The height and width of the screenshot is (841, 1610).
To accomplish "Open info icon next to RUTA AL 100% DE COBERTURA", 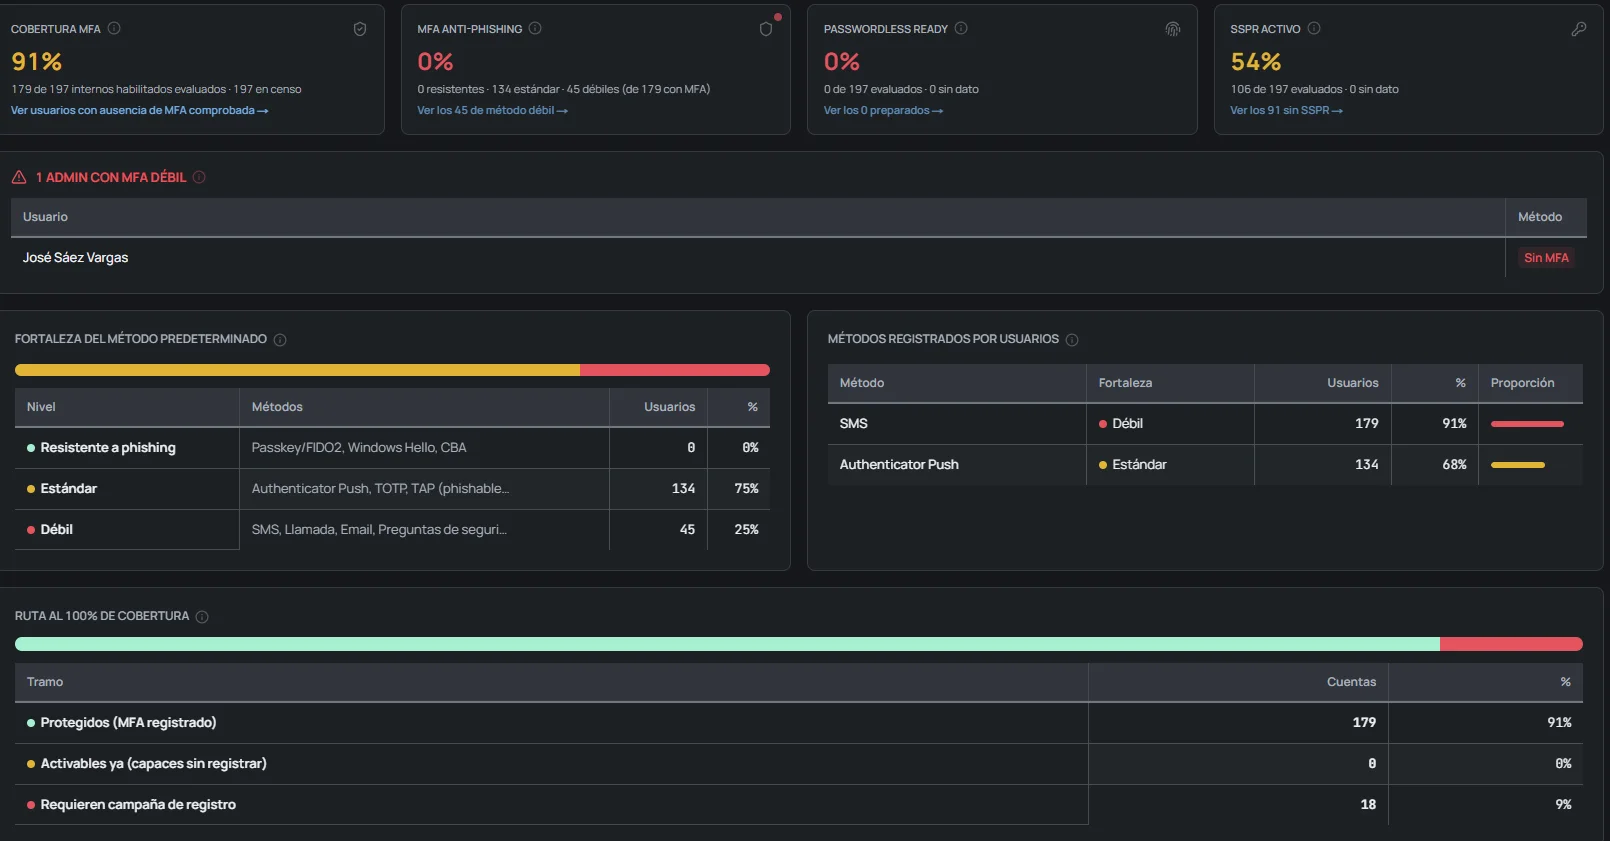I will (202, 617).
